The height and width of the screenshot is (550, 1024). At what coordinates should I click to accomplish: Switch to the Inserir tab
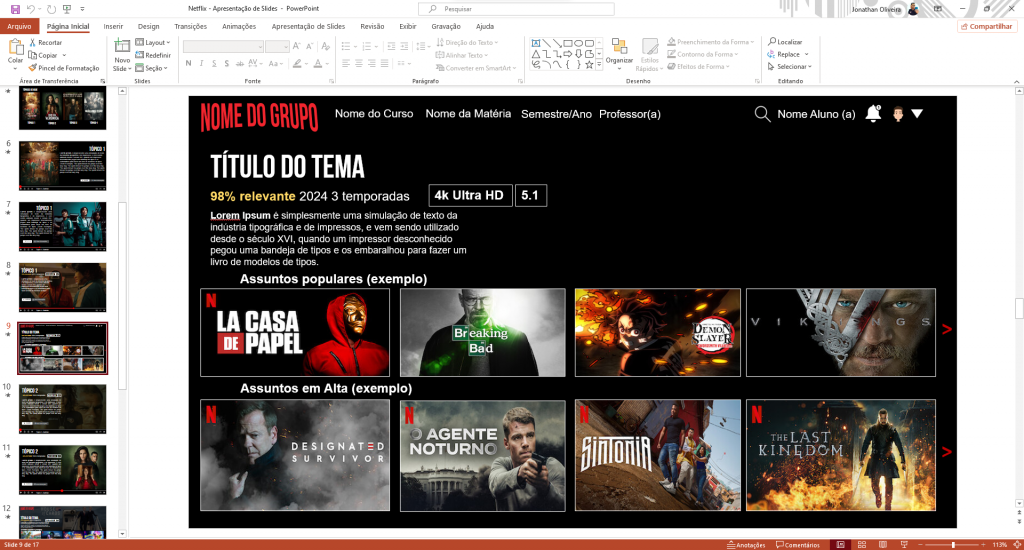coord(113,26)
